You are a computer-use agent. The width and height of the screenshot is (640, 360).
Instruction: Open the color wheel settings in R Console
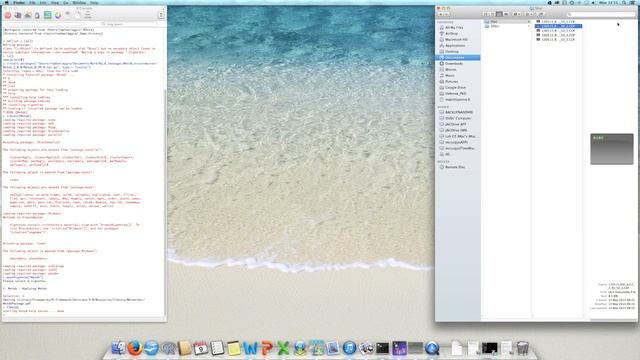tap(58, 15)
